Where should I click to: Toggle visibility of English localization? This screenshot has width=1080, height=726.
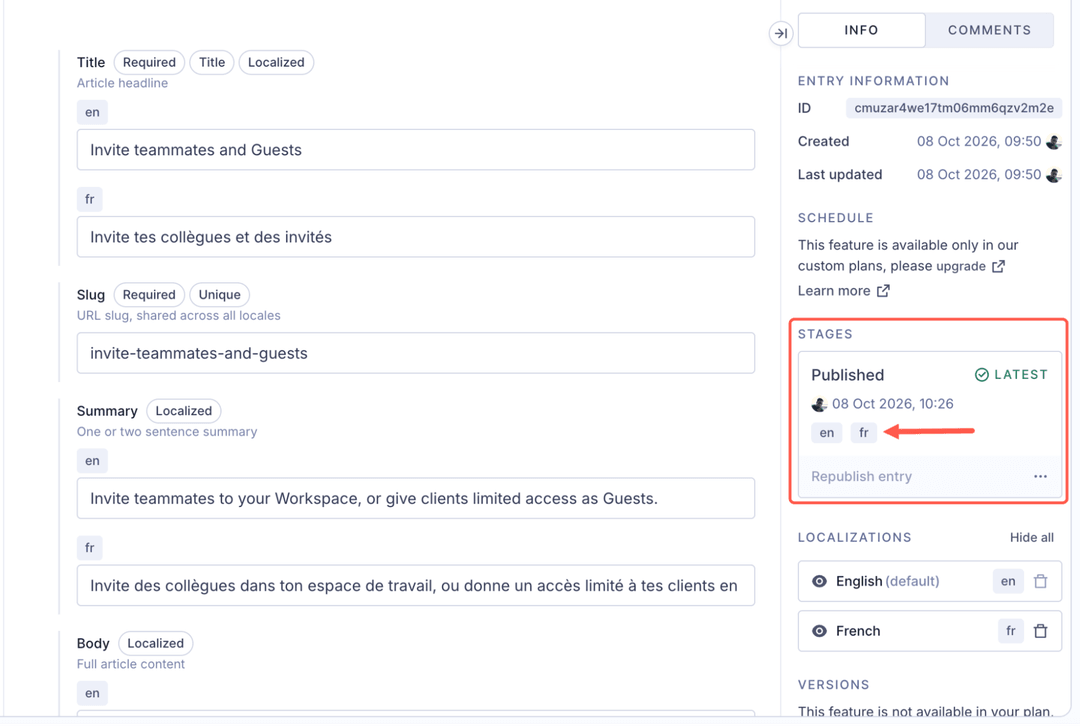tap(819, 581)
